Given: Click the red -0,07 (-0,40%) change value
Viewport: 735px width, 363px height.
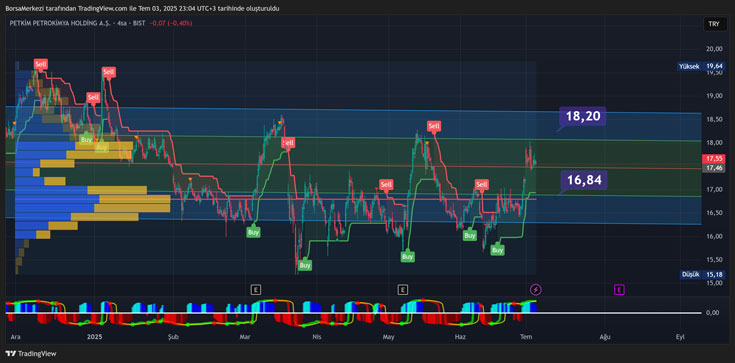Looking at the screenshot, I should click(171, 23).
